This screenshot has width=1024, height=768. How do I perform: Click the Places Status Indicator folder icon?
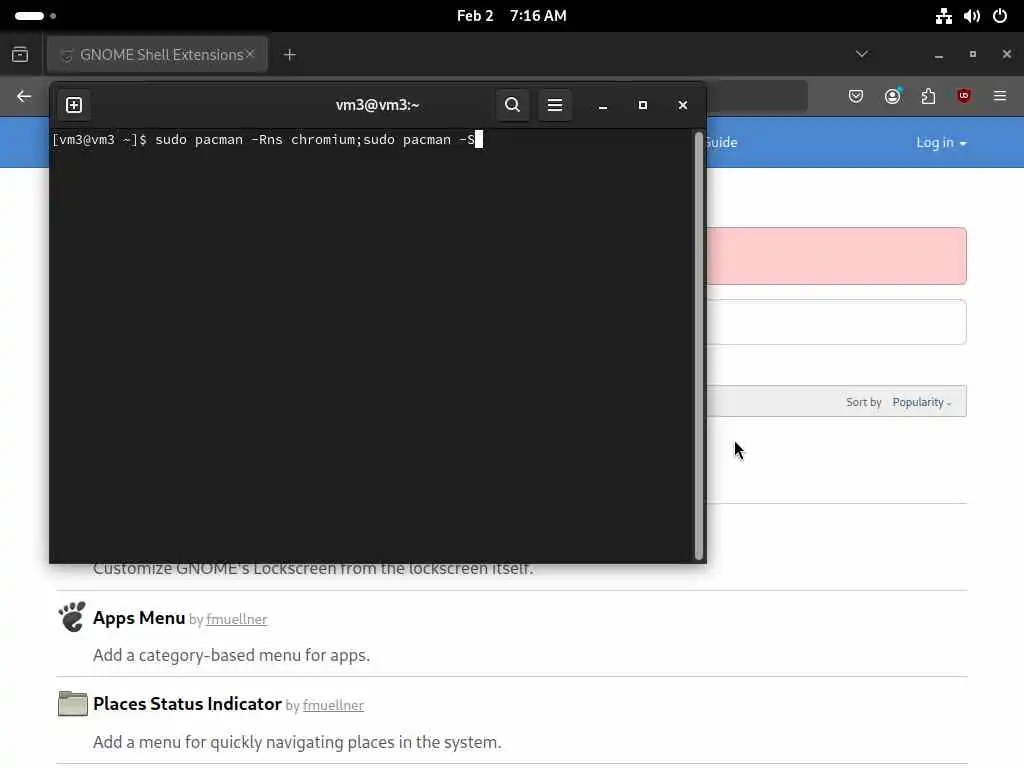point(72,704)
